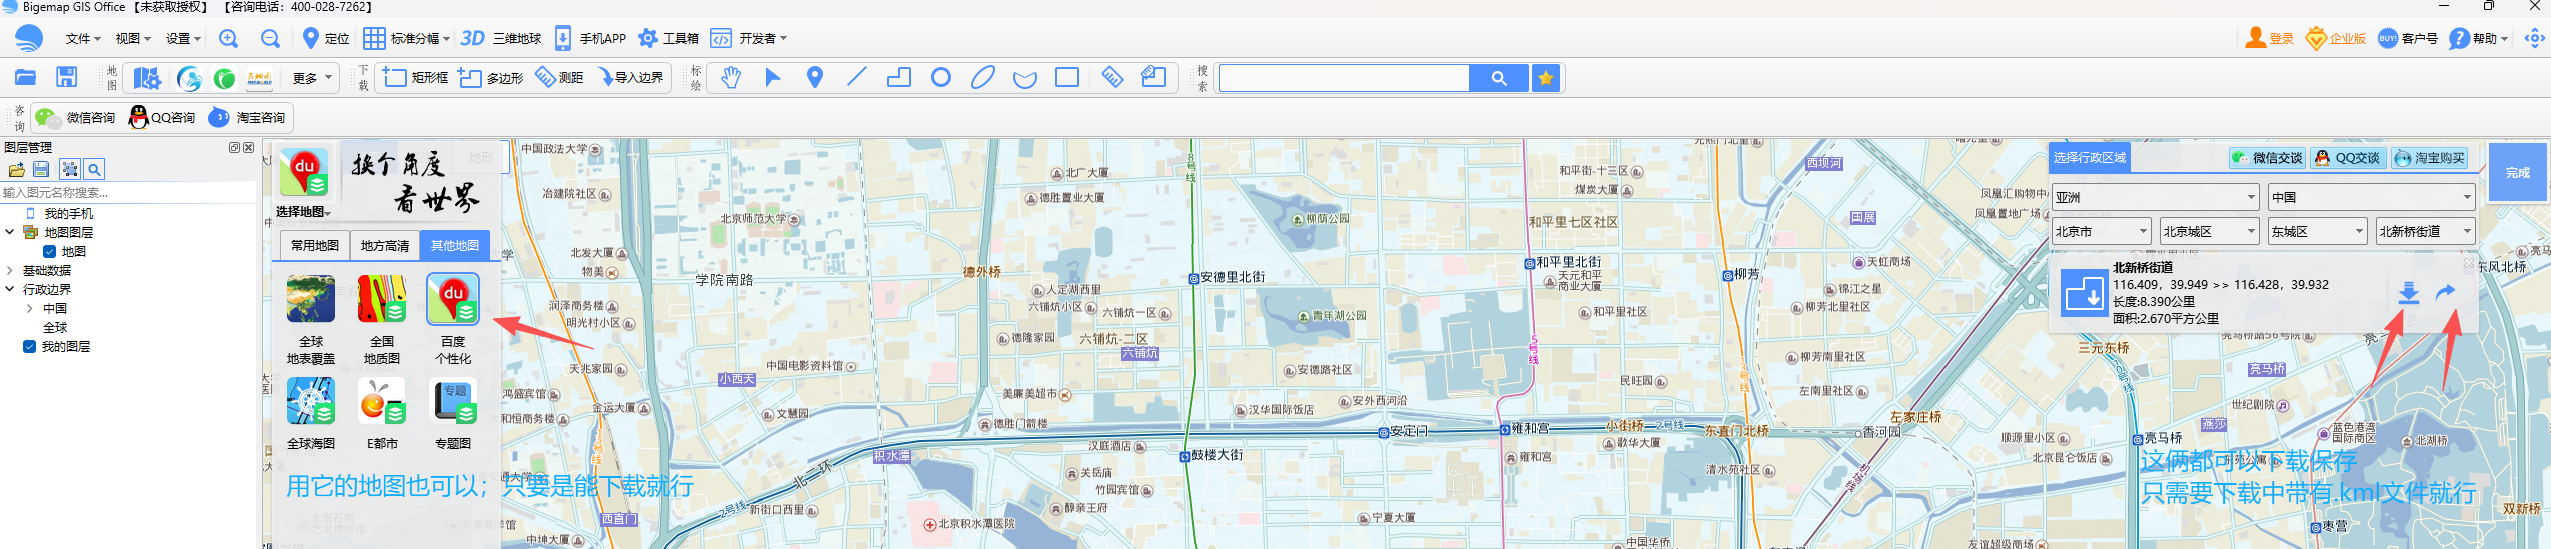Open the 3D 三维地球 globe view
2551x549 pixels.
[x=500, y=38]
